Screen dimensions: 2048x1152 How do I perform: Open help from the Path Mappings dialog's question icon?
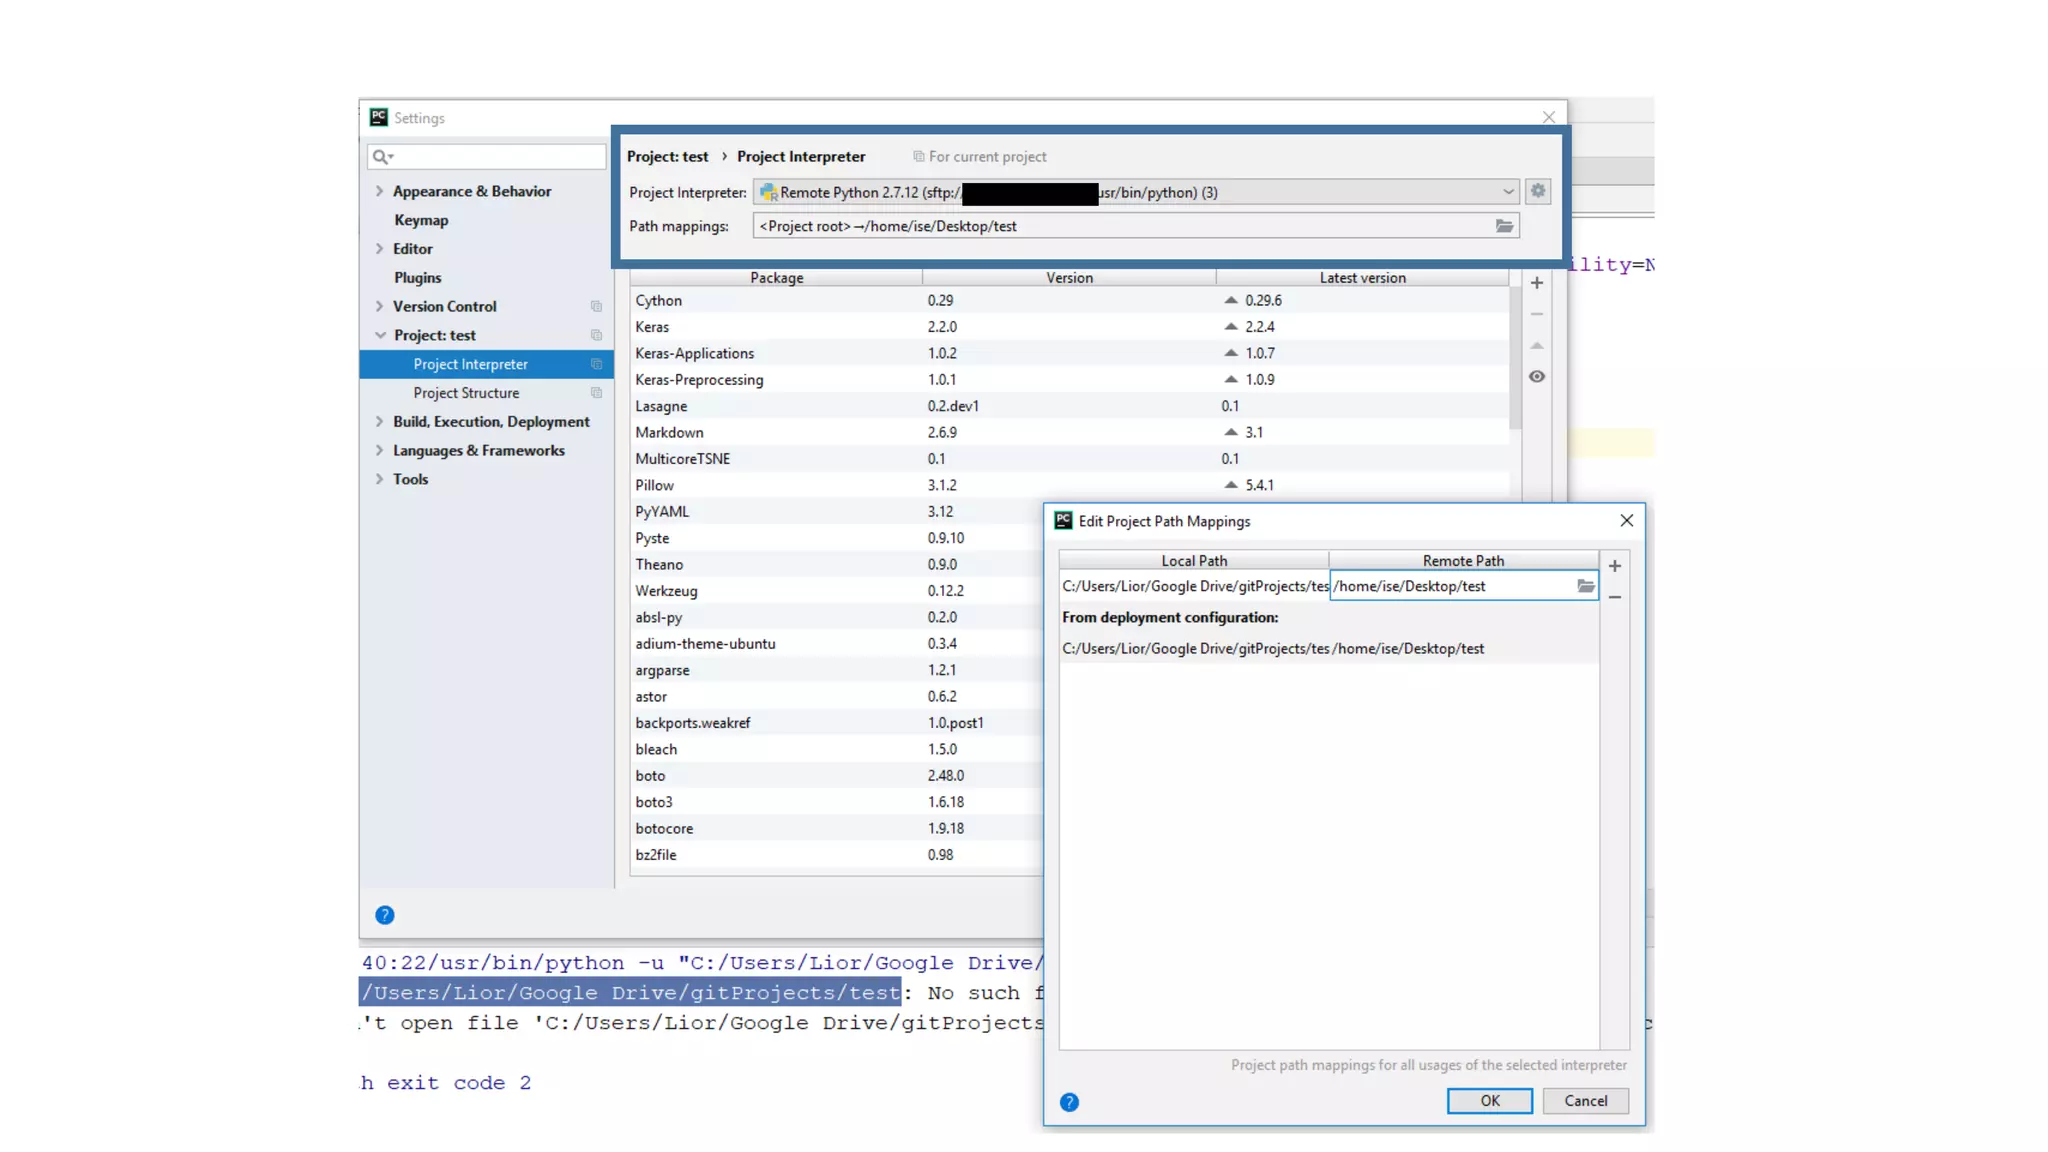tap(1069, 1102)
